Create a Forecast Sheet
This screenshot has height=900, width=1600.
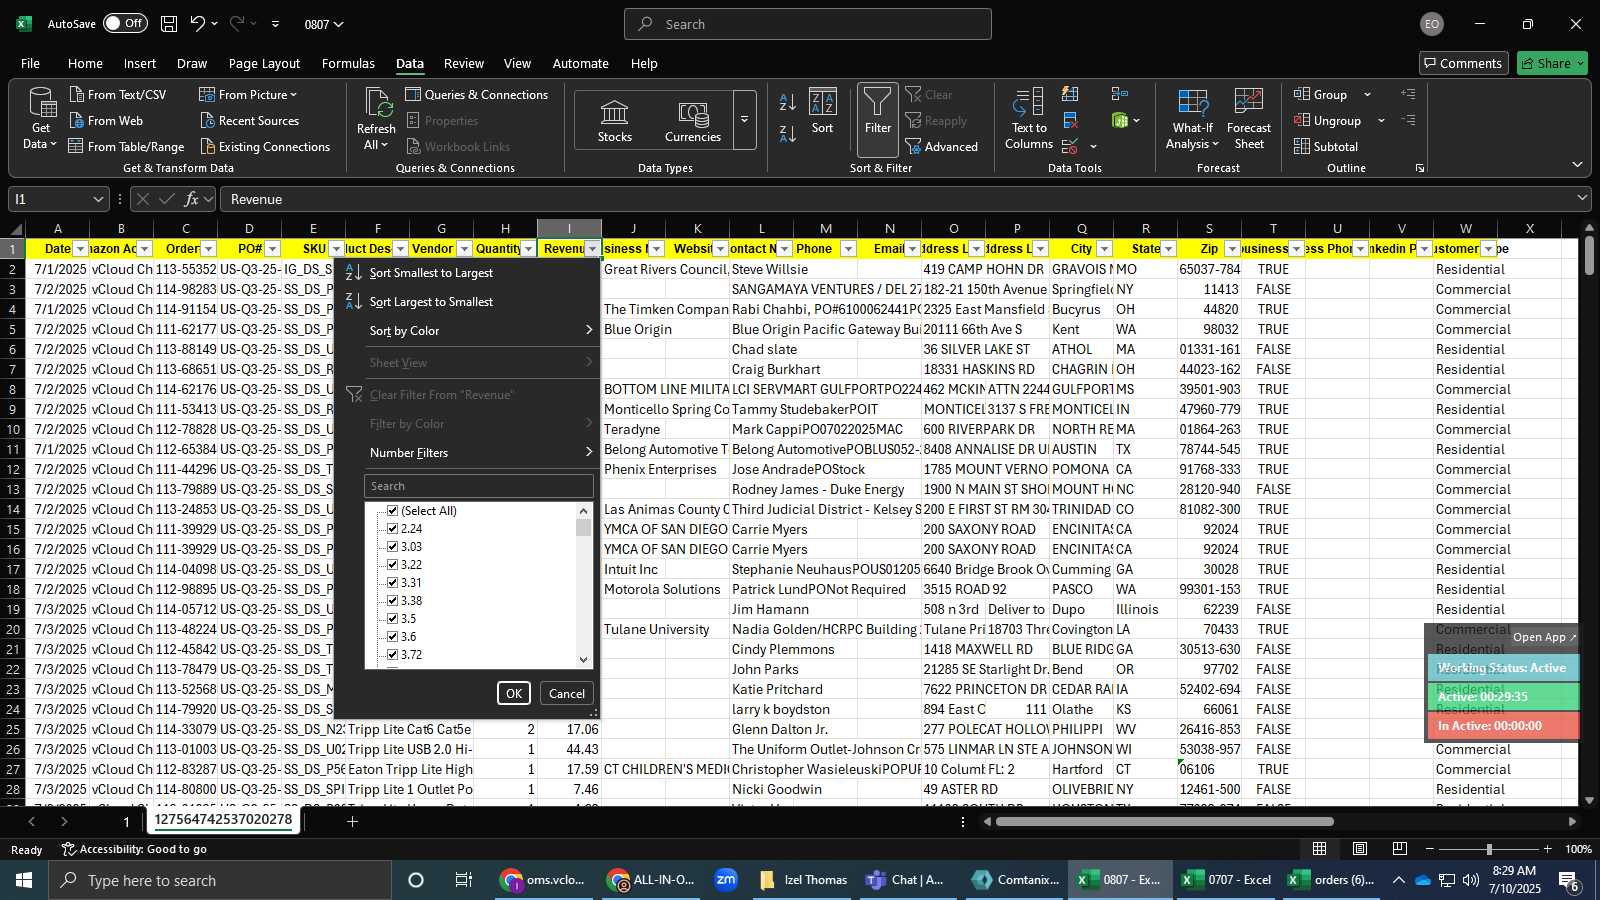tap(1249, 119)
